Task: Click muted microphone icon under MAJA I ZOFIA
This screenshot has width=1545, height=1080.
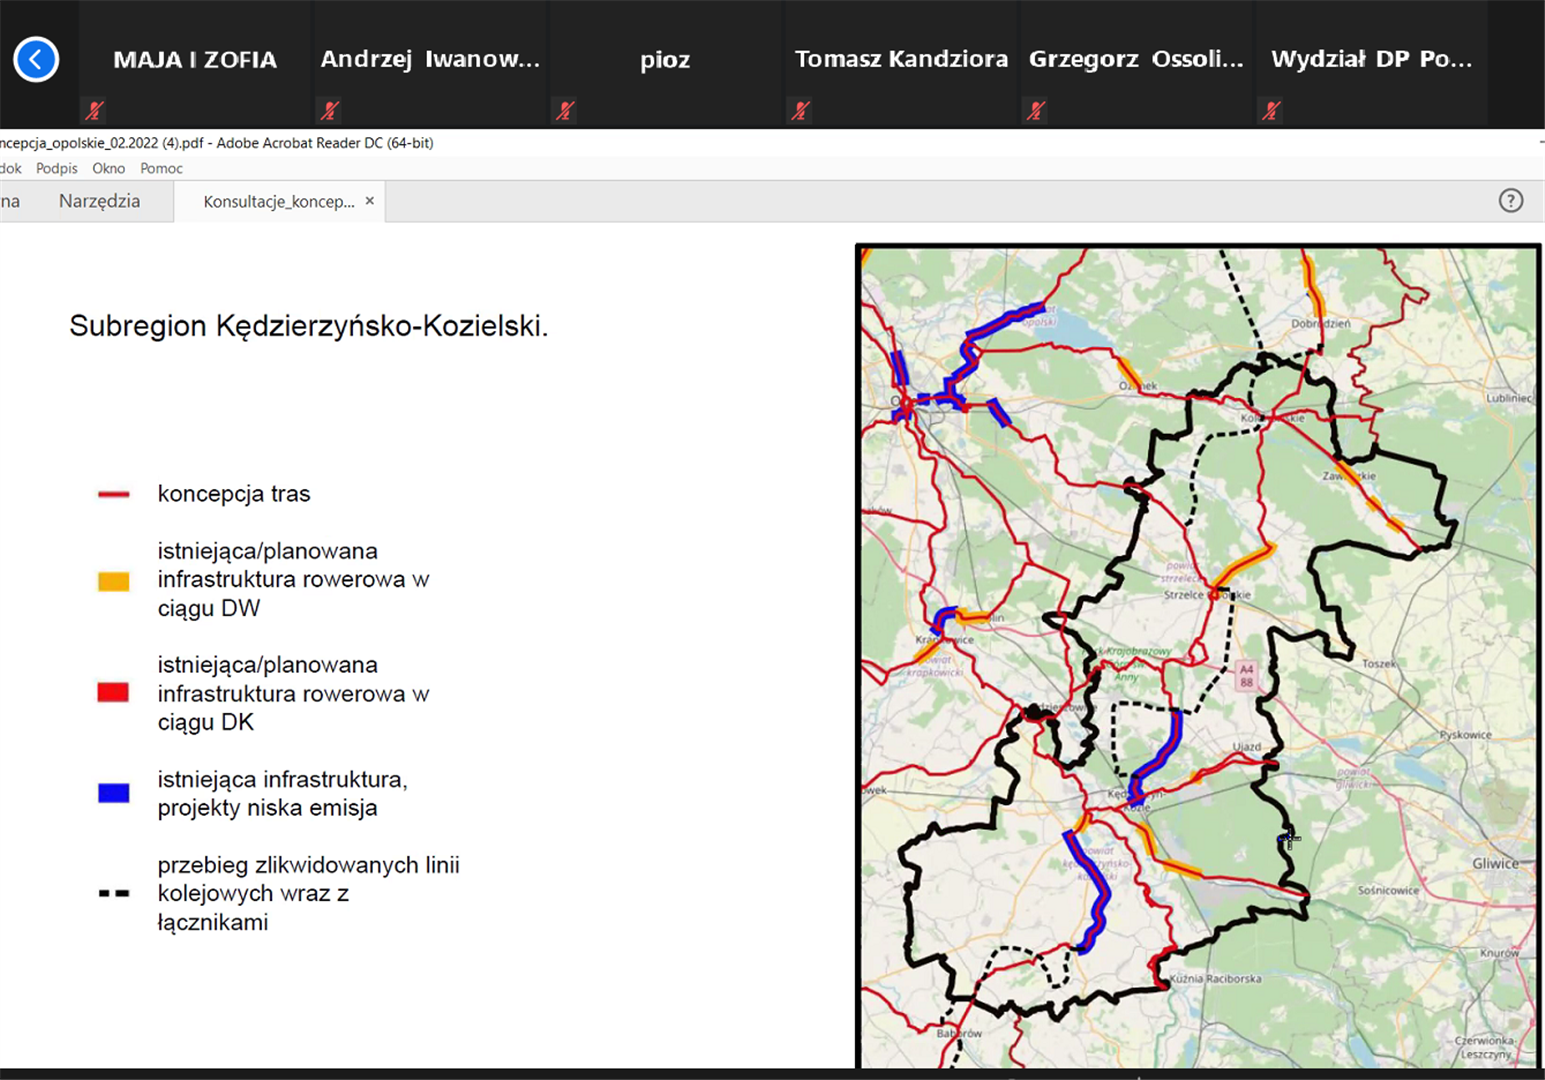Action: point(95,110)
